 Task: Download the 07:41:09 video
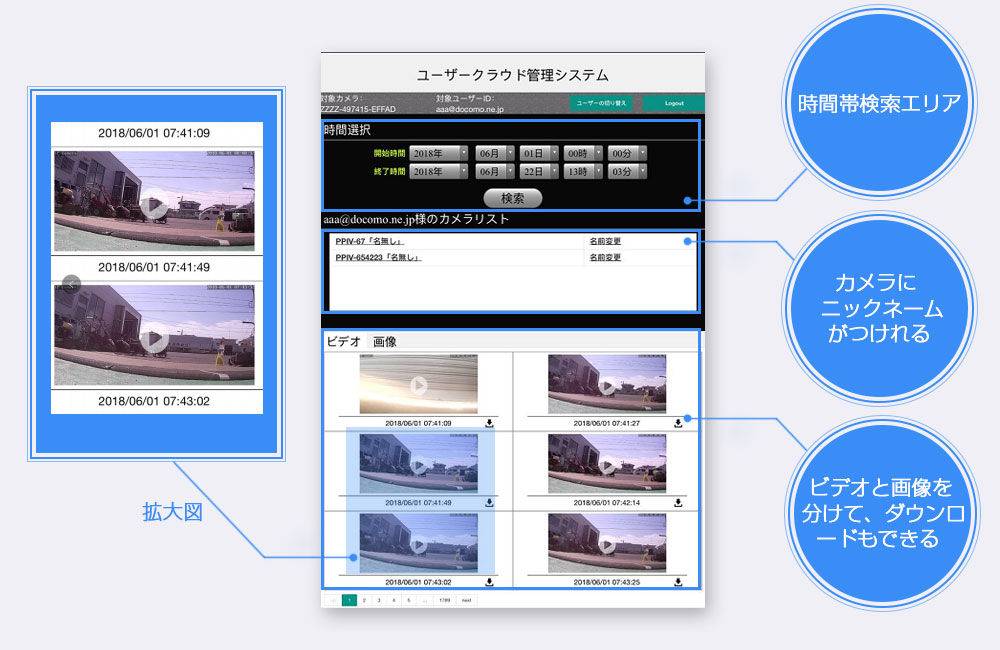pos(489,423)
